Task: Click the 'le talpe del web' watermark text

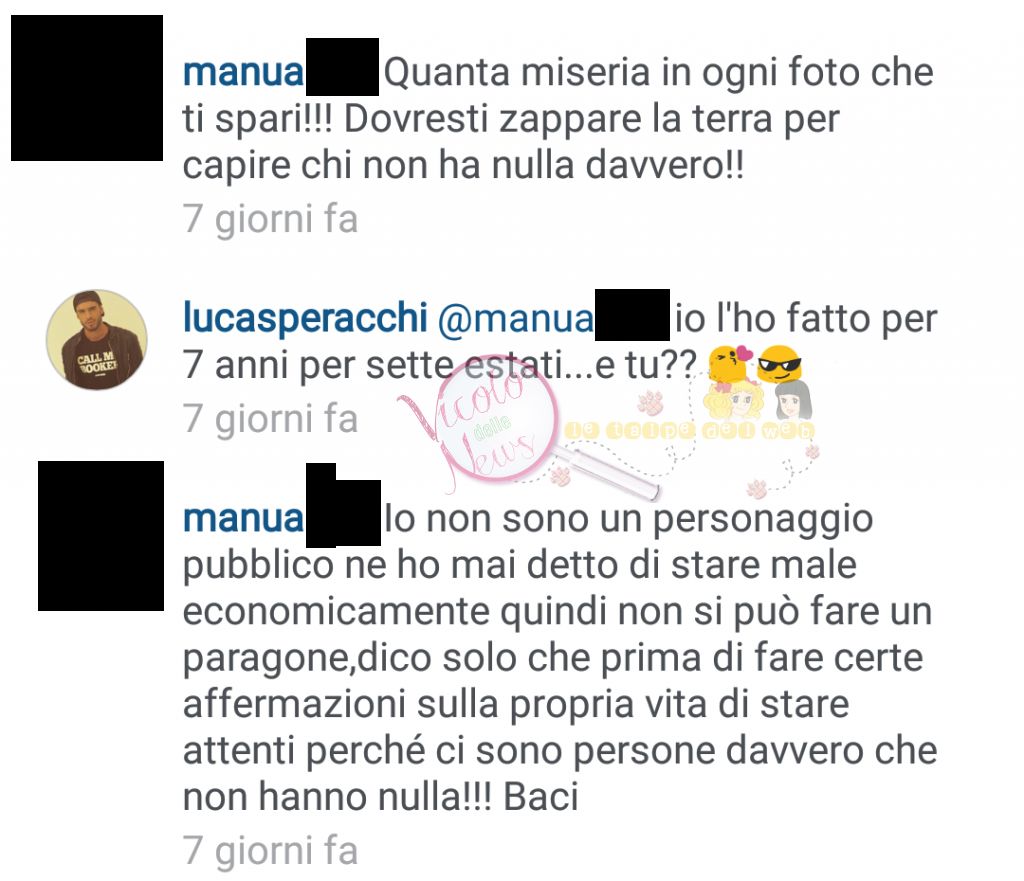Action: pyautogui.click(x=690, y=430)
